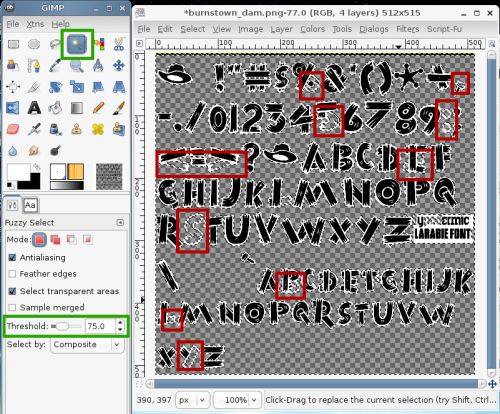Image resolution: width=500 pixels, height=414 pixels.
Task: Open the Colors menu
Action: tap(312, 29)
